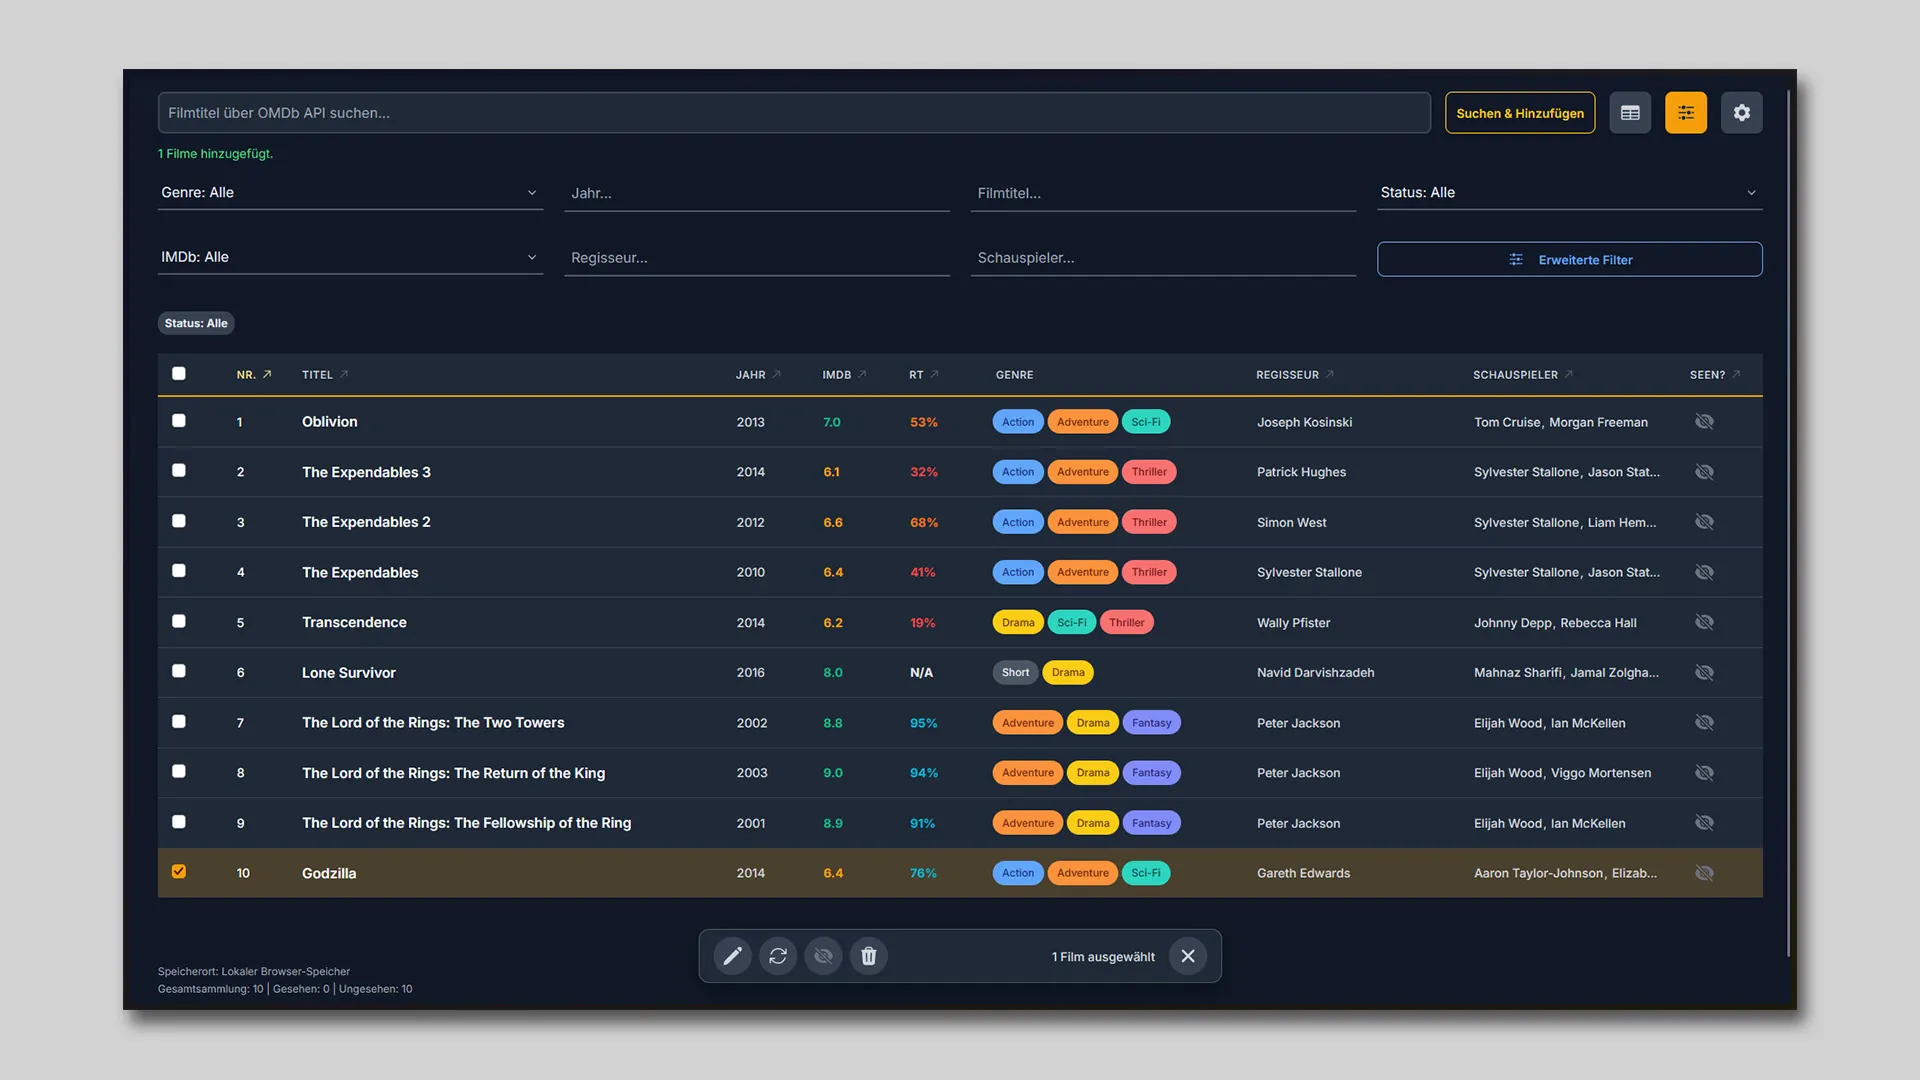
Task: Mark selected film seen icon in action bar
Action: [x=823, y=956]
